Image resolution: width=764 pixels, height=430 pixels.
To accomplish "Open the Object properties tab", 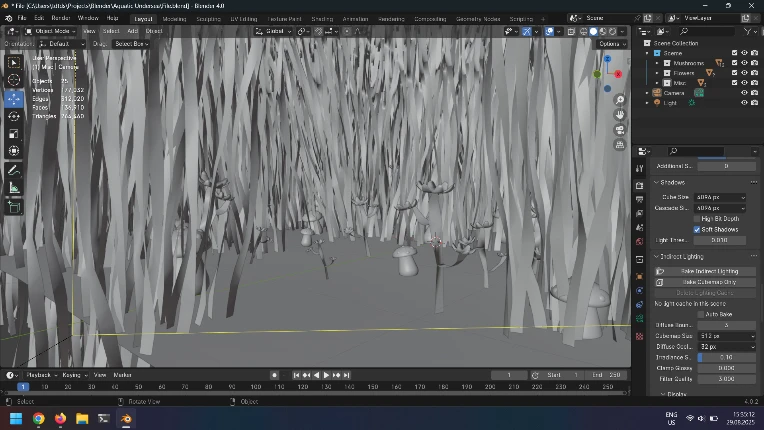I will pyautogui.click(x=640, y=277).
